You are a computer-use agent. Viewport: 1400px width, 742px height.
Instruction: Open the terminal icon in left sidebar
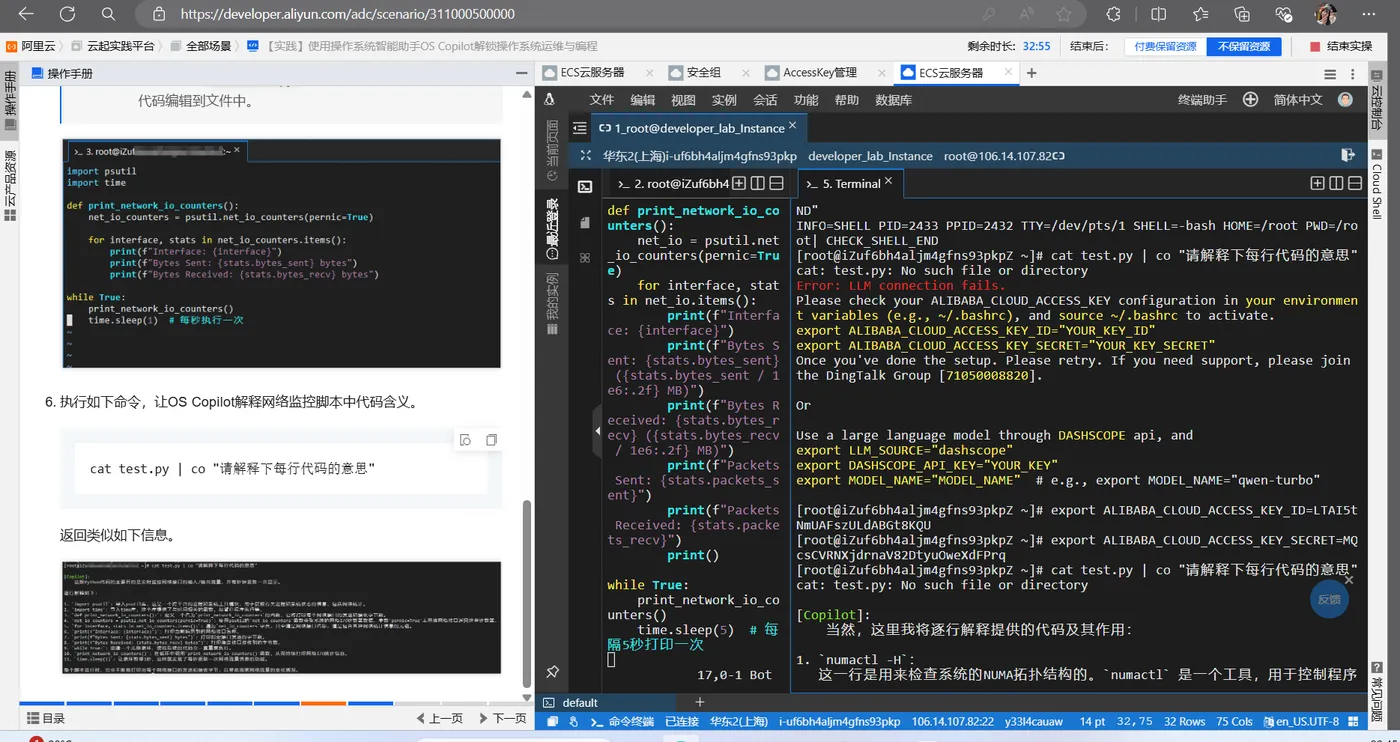point(585,186)
